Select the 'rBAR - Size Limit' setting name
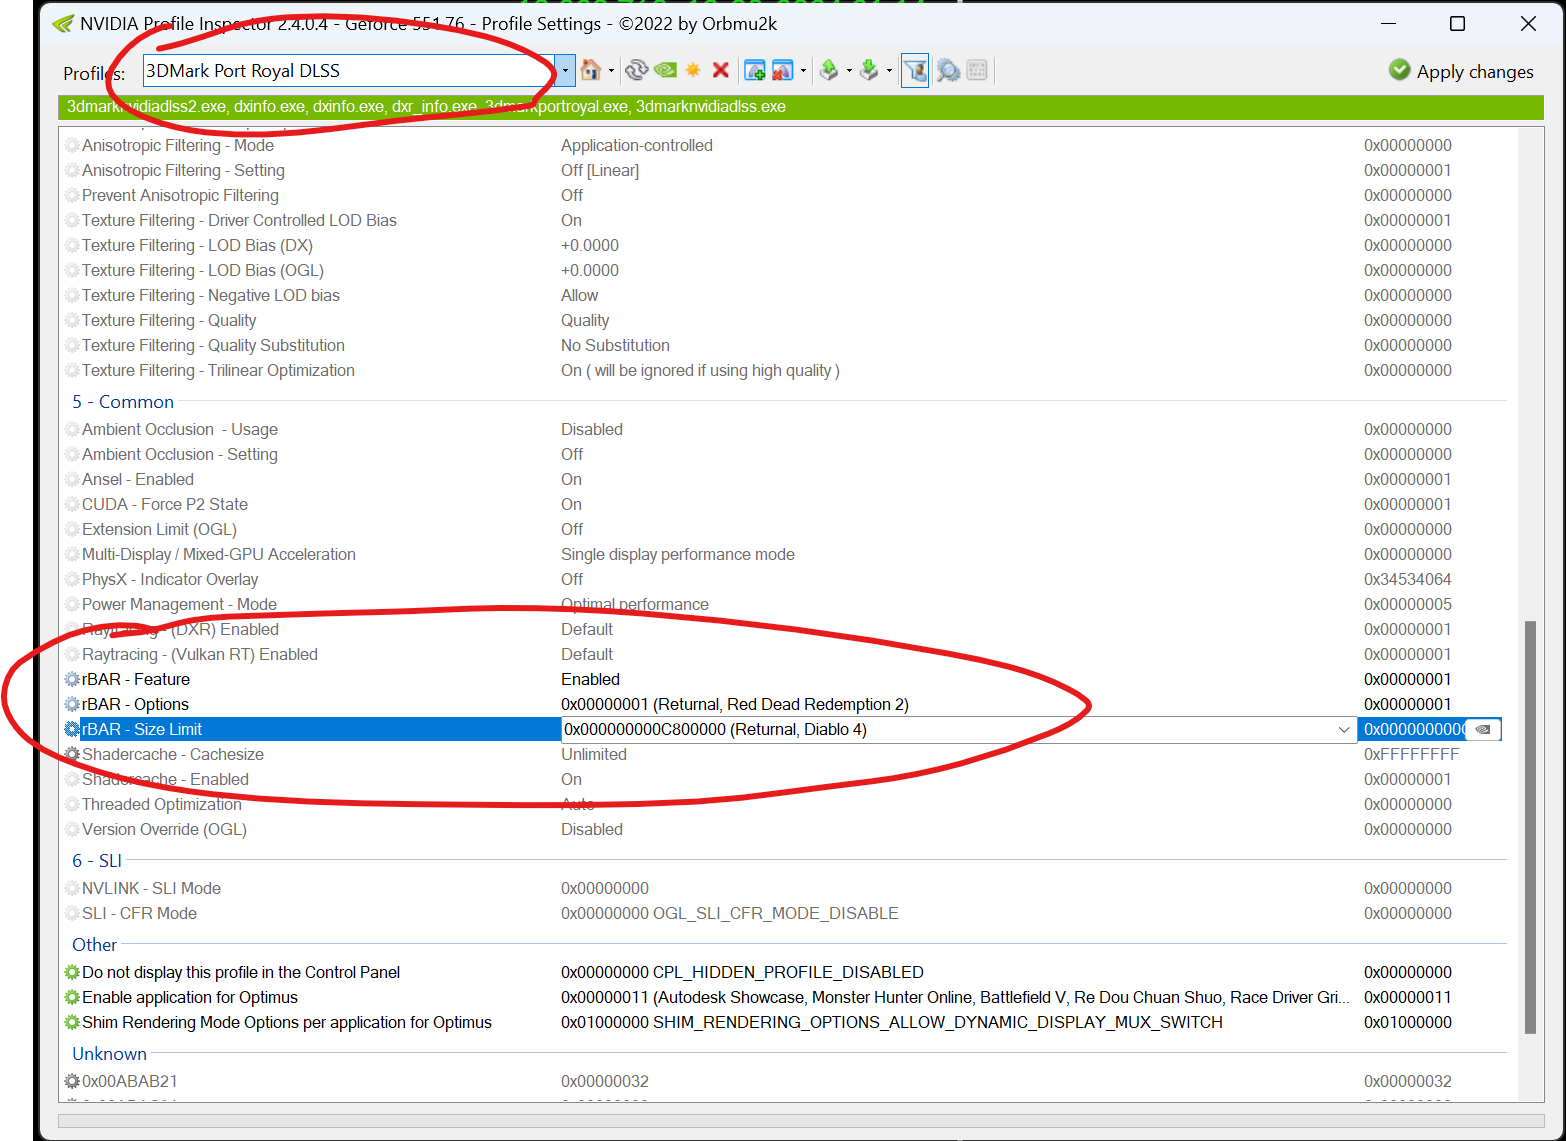 point(142,730)
